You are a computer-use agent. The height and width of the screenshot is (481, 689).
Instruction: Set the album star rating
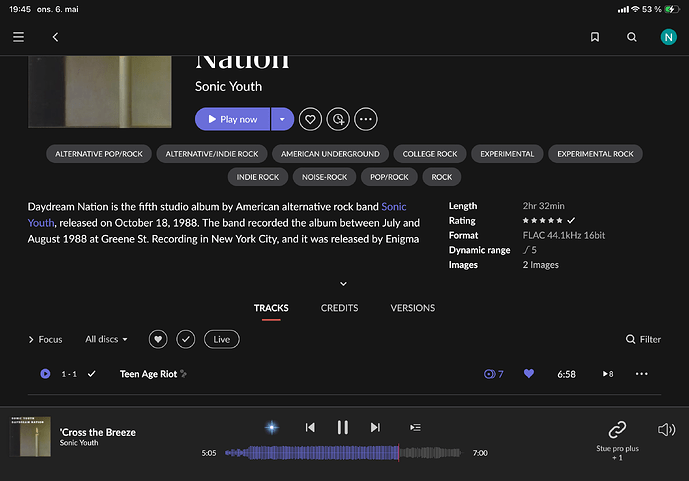pos(542,221)
